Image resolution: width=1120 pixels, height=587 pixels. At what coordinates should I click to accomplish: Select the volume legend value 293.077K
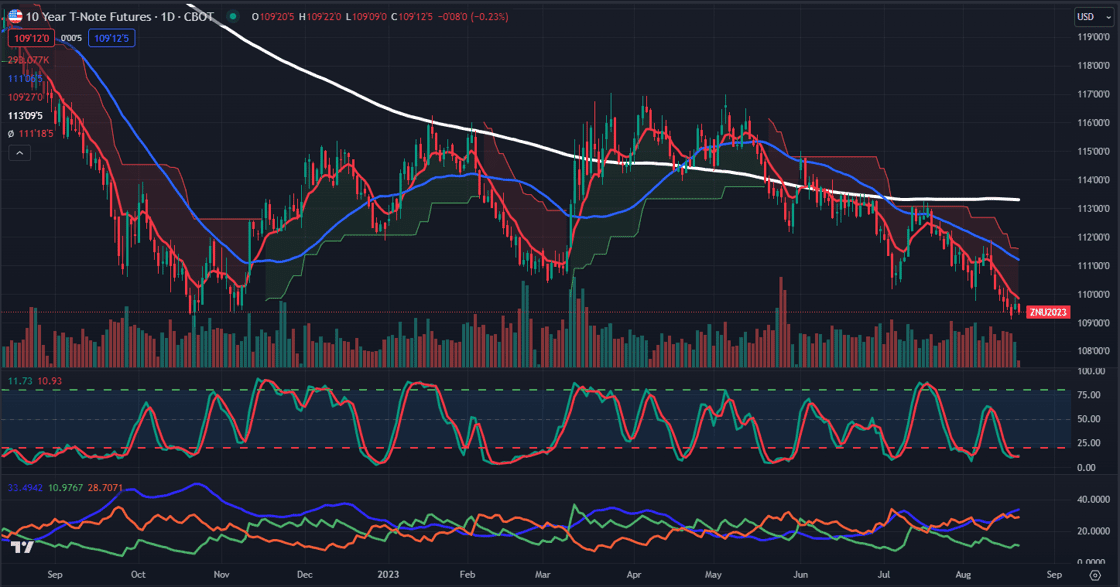[29, 60]
